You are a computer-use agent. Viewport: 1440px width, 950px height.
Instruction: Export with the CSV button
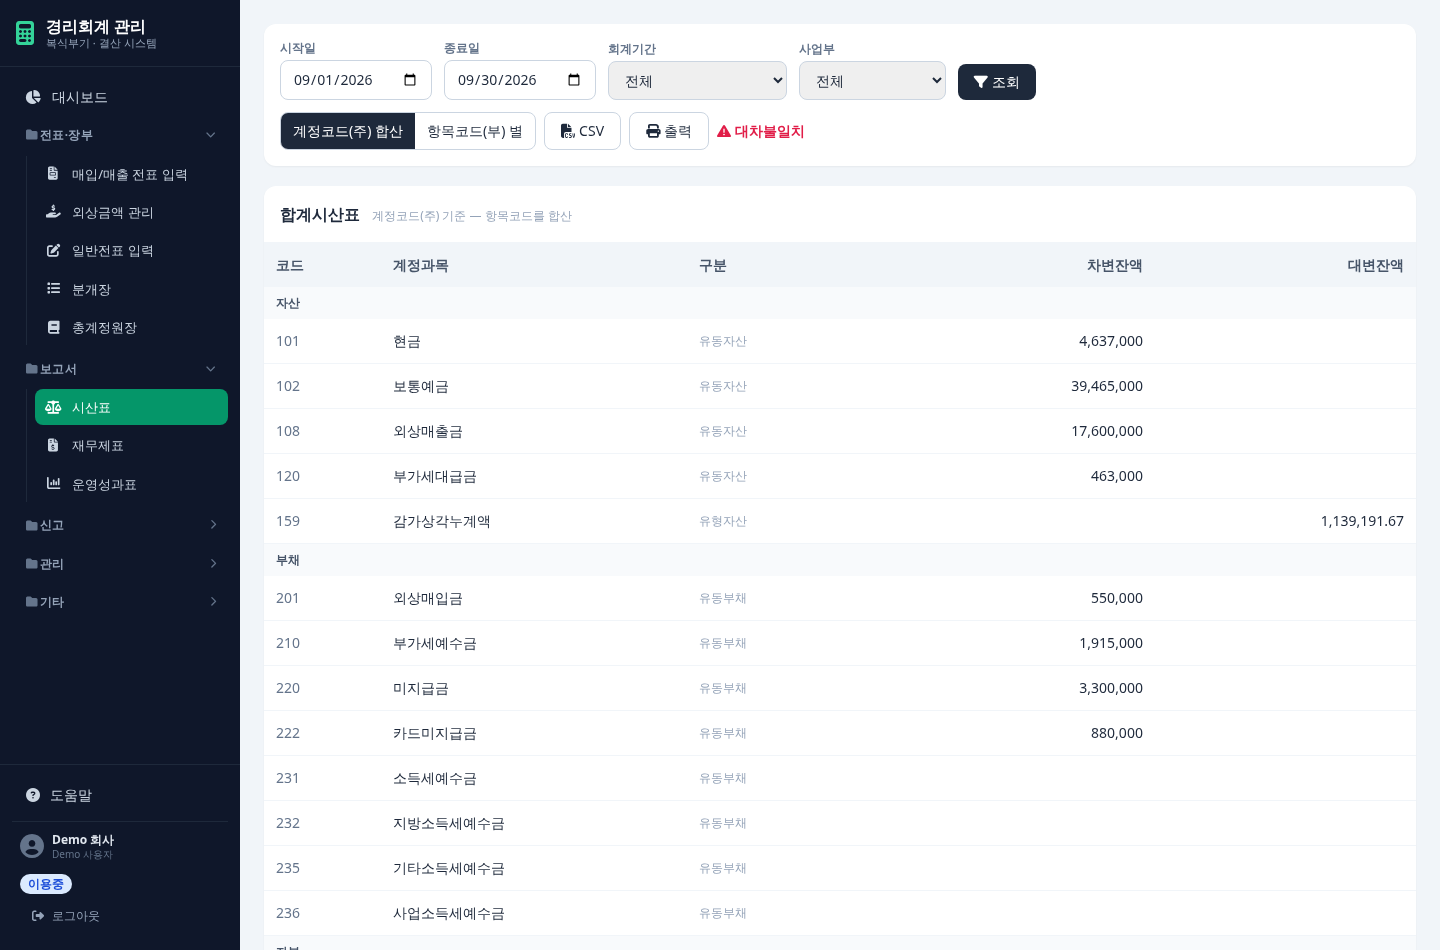tap(582, 131)
